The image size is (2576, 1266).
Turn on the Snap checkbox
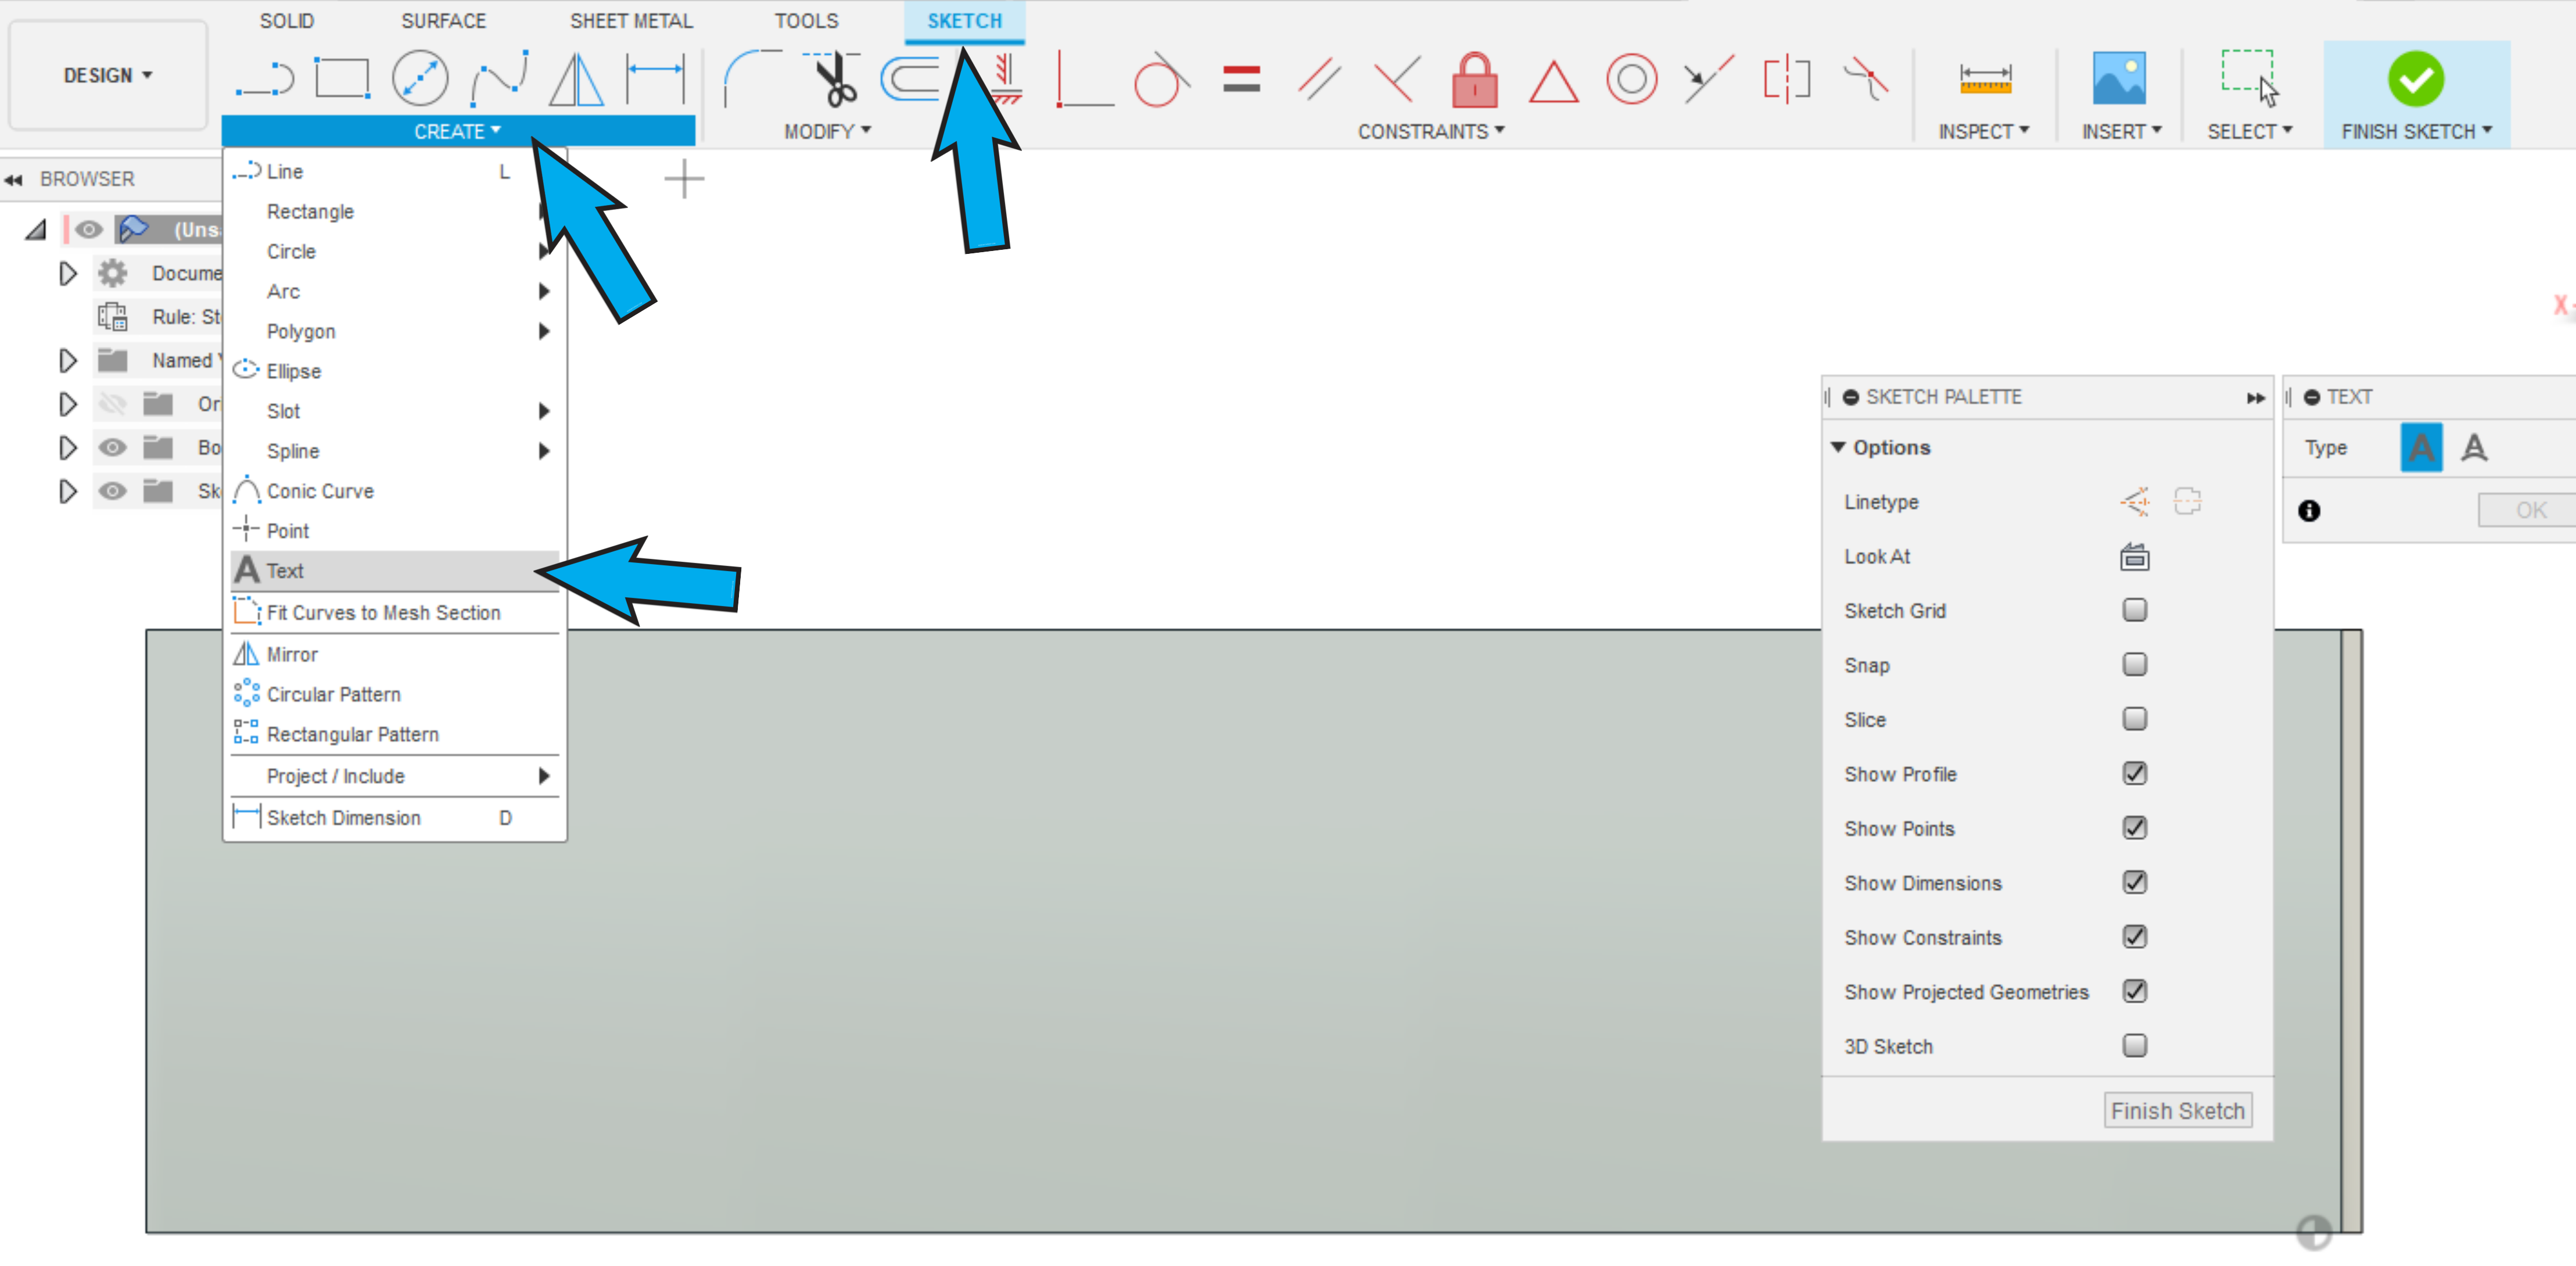pos(2134,665)
